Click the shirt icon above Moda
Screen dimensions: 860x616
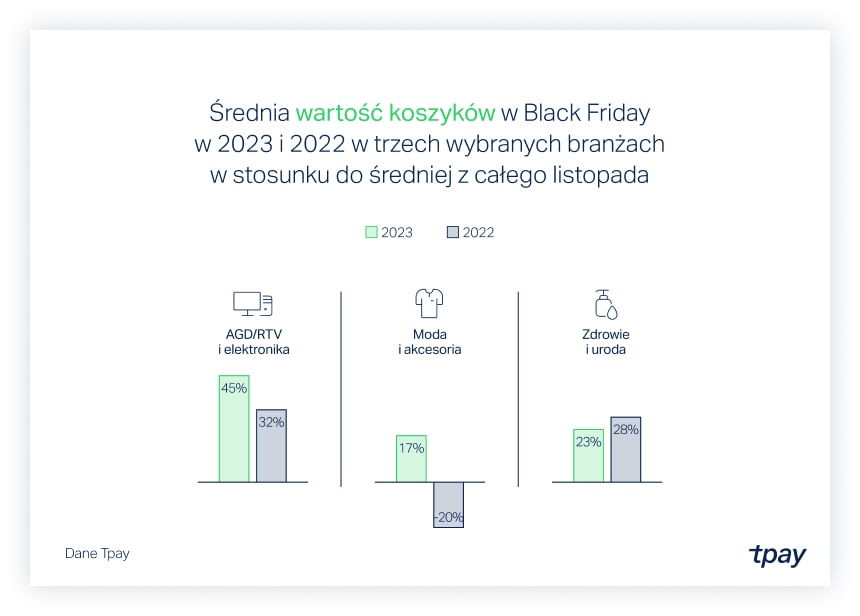click(x=429, y=303)
